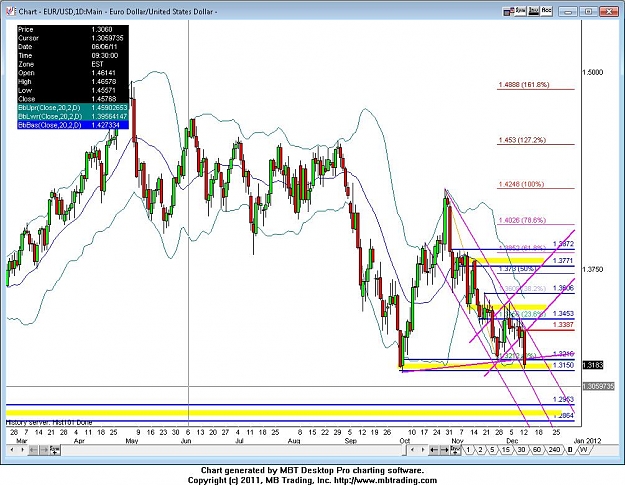Click the 1.4248 (100%) Fibonacci label
625x485 pixels.
click(521, 184)
